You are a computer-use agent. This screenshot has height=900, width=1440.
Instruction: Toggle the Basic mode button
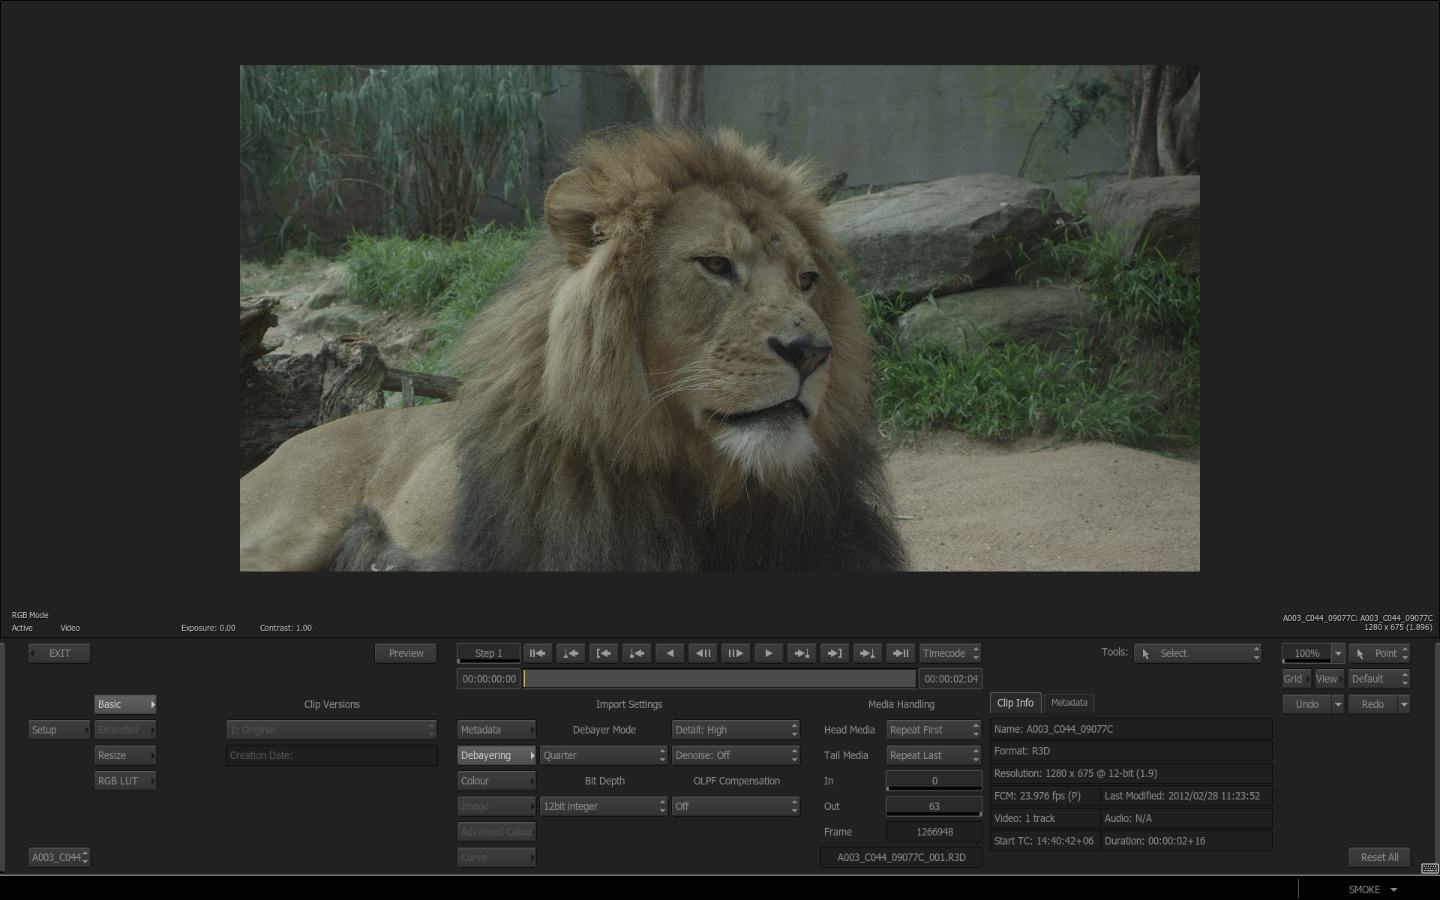tap(125, 704)
